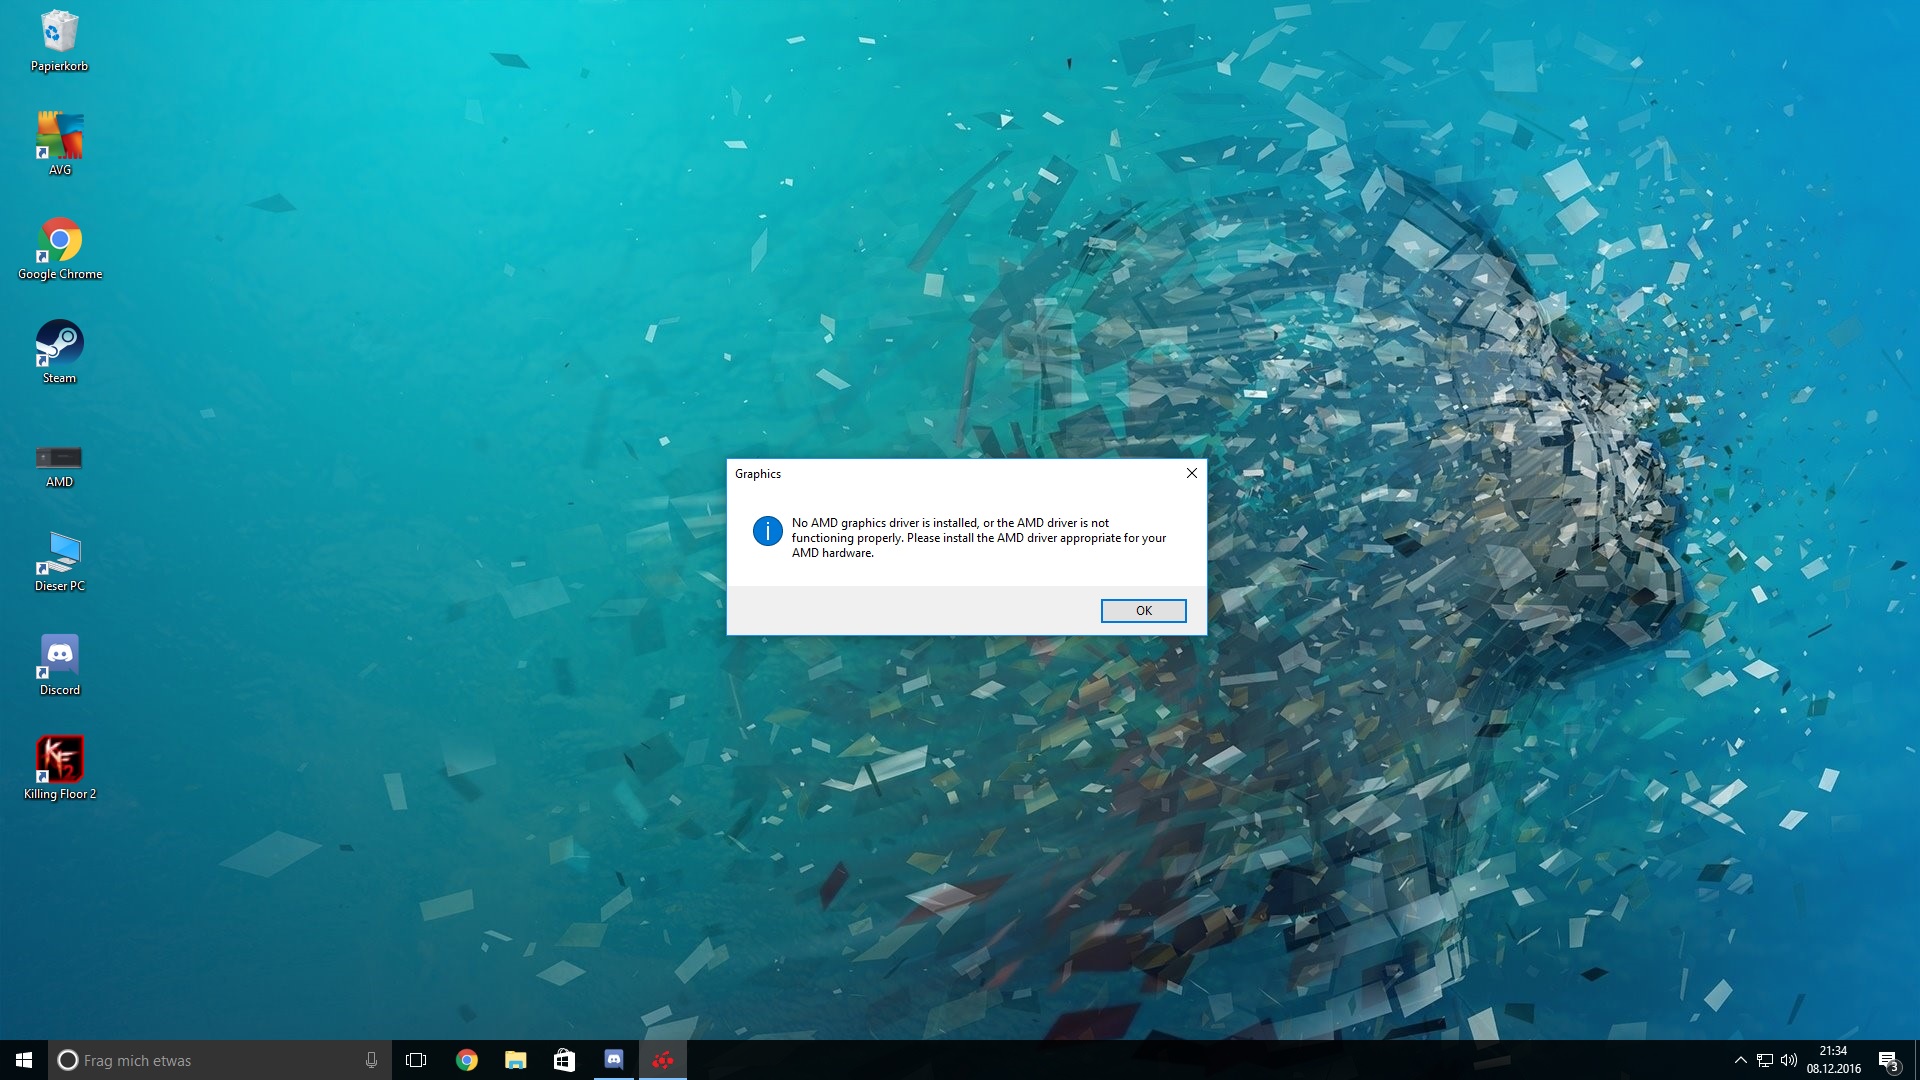Image resolution: width=1920 pixels, height=1080 pixels.
Task: Expand hidden system tray icons
Action: click(1740, 1060)
